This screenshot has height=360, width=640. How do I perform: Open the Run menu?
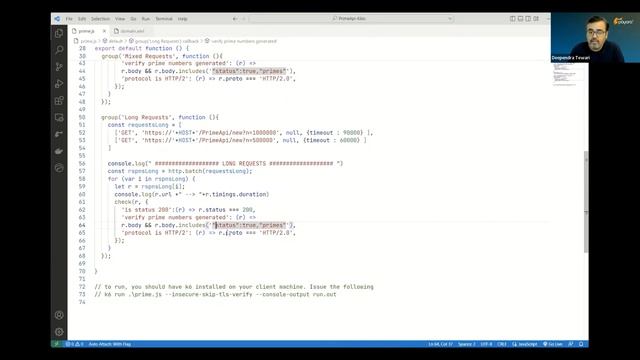pos(146,19)
